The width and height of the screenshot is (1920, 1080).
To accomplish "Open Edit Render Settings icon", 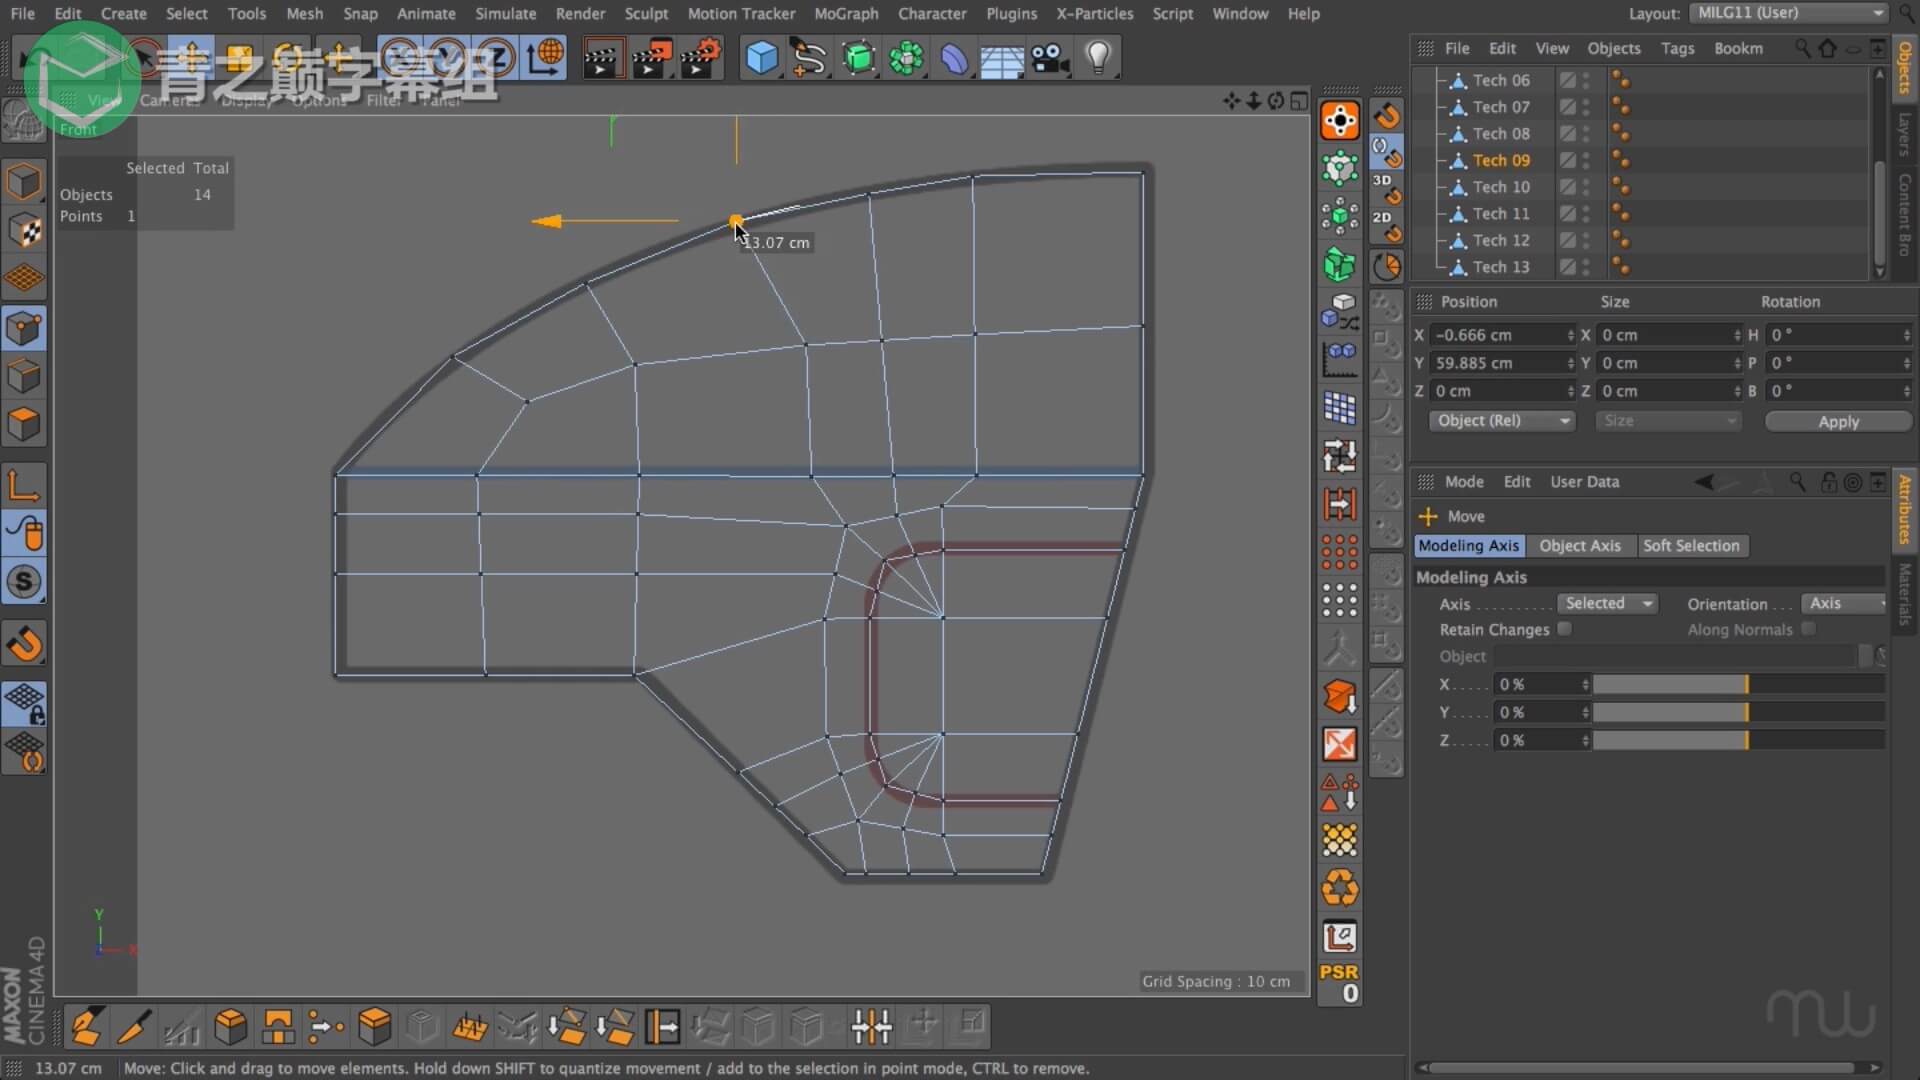I will 700,58.
